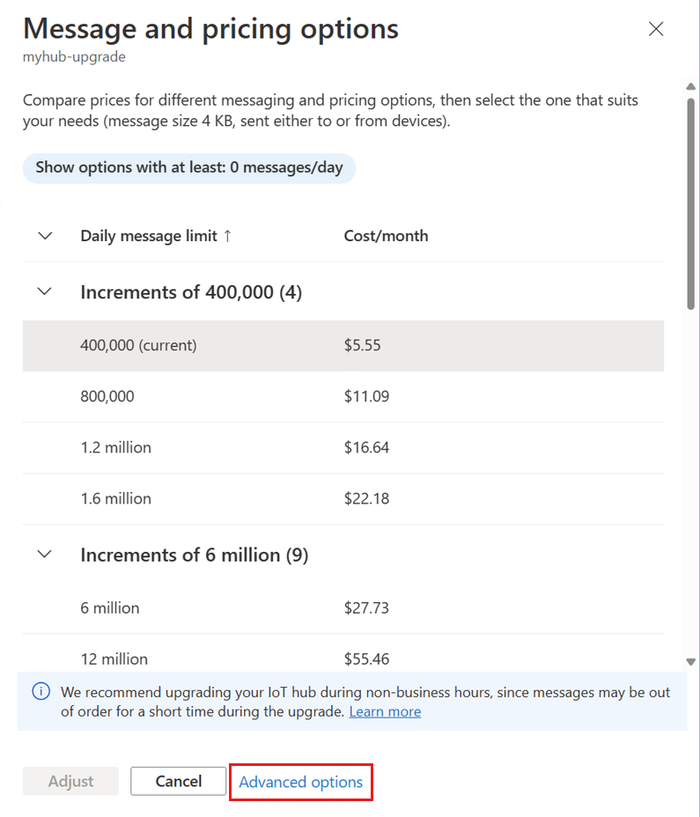
Task: Collapse the Increments of 6 million group
Action: [x=44, y=555]
